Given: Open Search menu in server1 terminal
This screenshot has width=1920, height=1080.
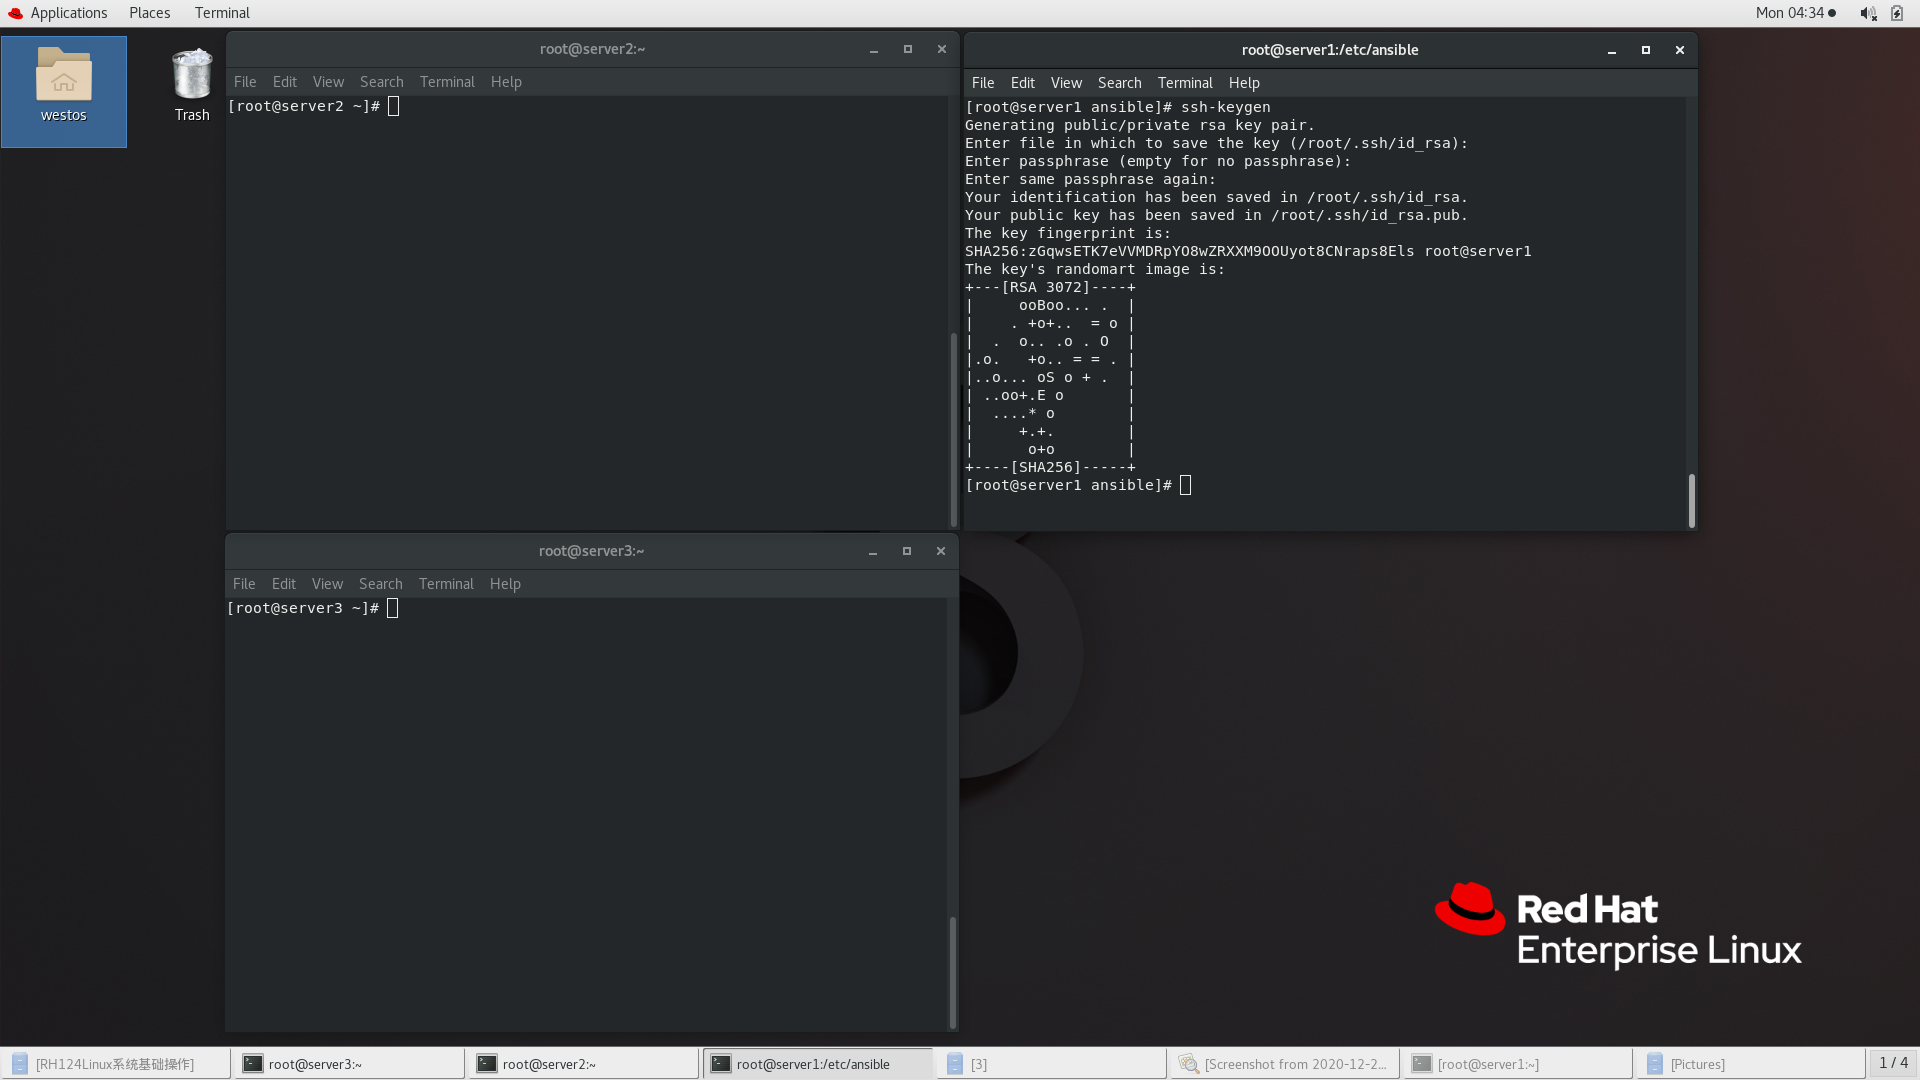Looking at the screenshot, I should pyautogui.click(x=1119, y=83).
